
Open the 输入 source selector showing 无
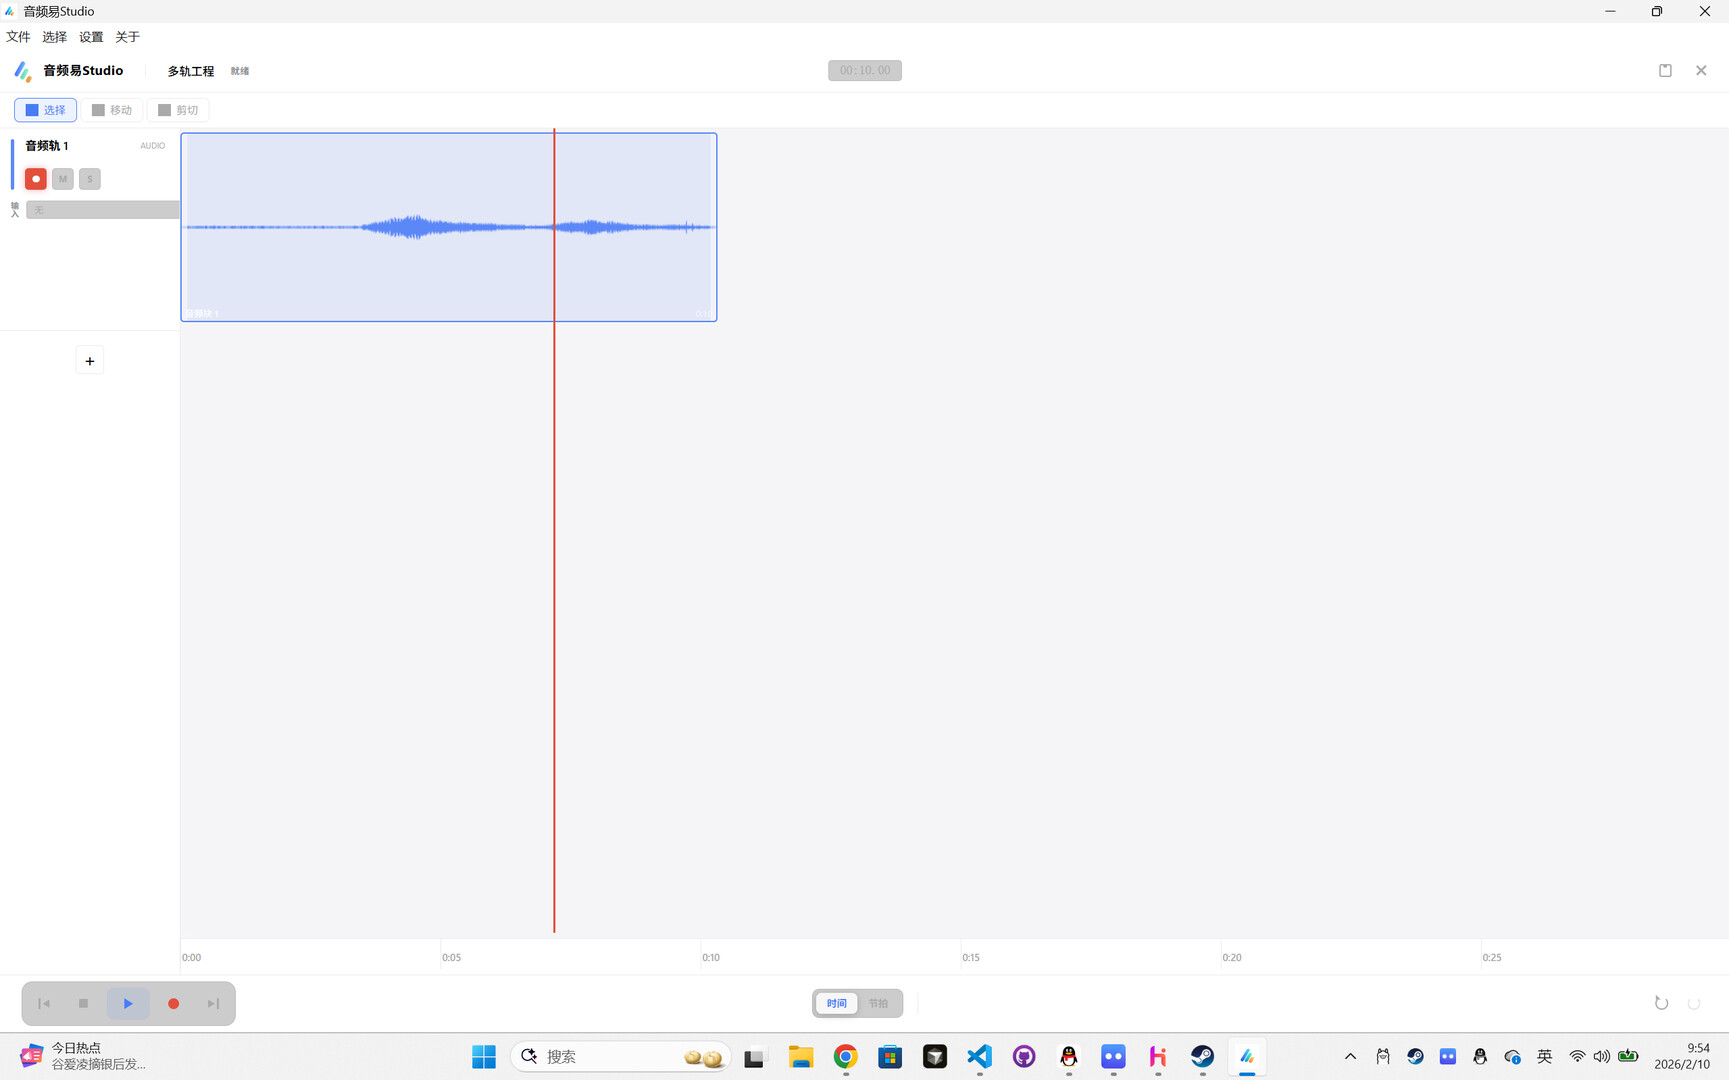point(101,209)
